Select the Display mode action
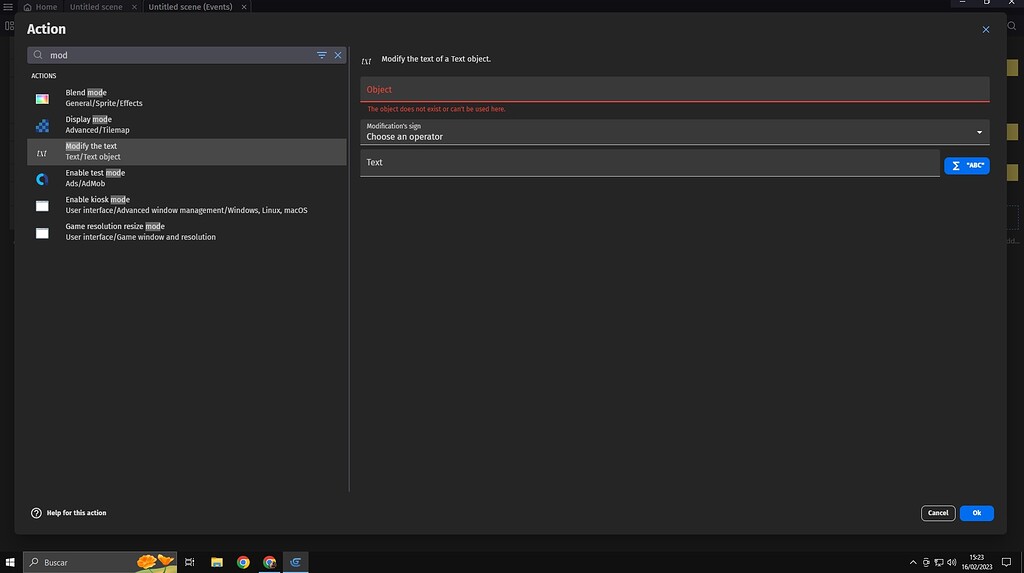The width and height of the screenshot is (1024, 573). (187, 125)
